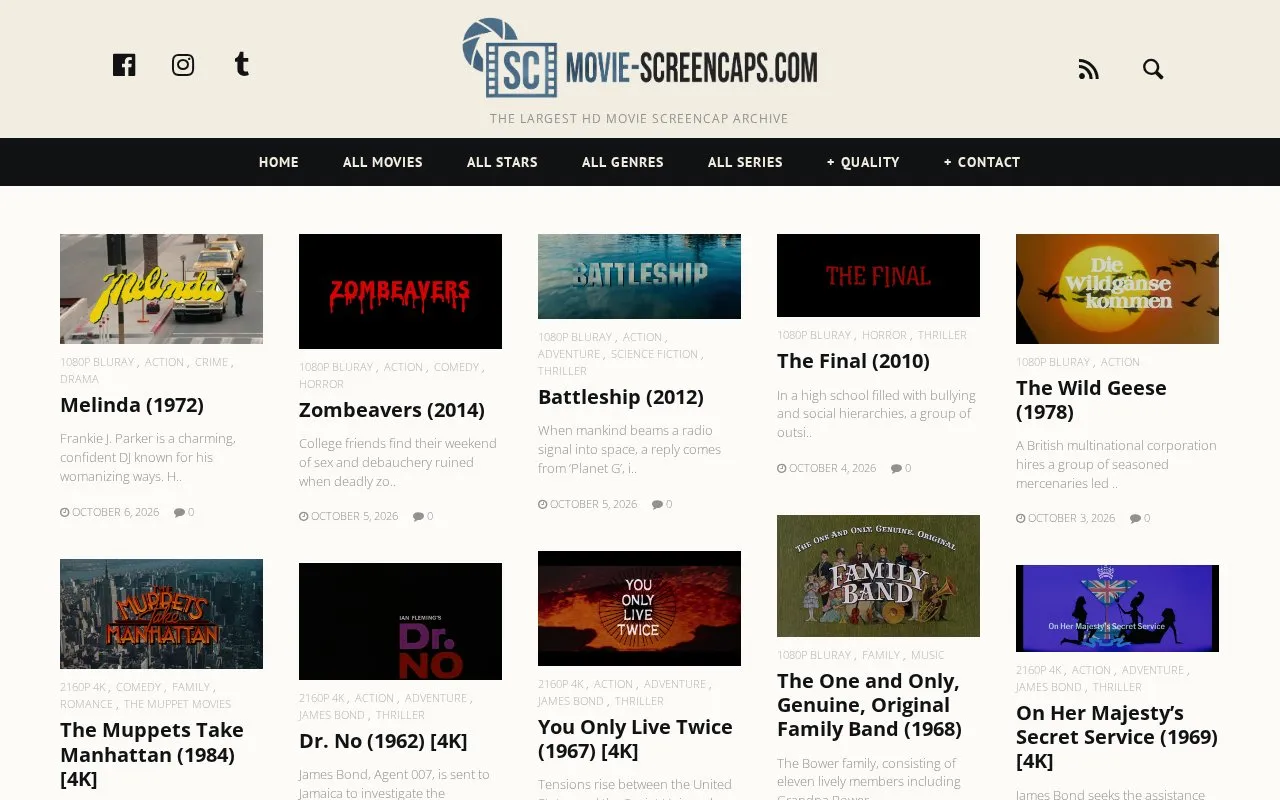The width and height of the screenshot is (1280, 800).
Task: Open On Her Majesty's Secret Service thumbnail
Action: click(1117, 608)
